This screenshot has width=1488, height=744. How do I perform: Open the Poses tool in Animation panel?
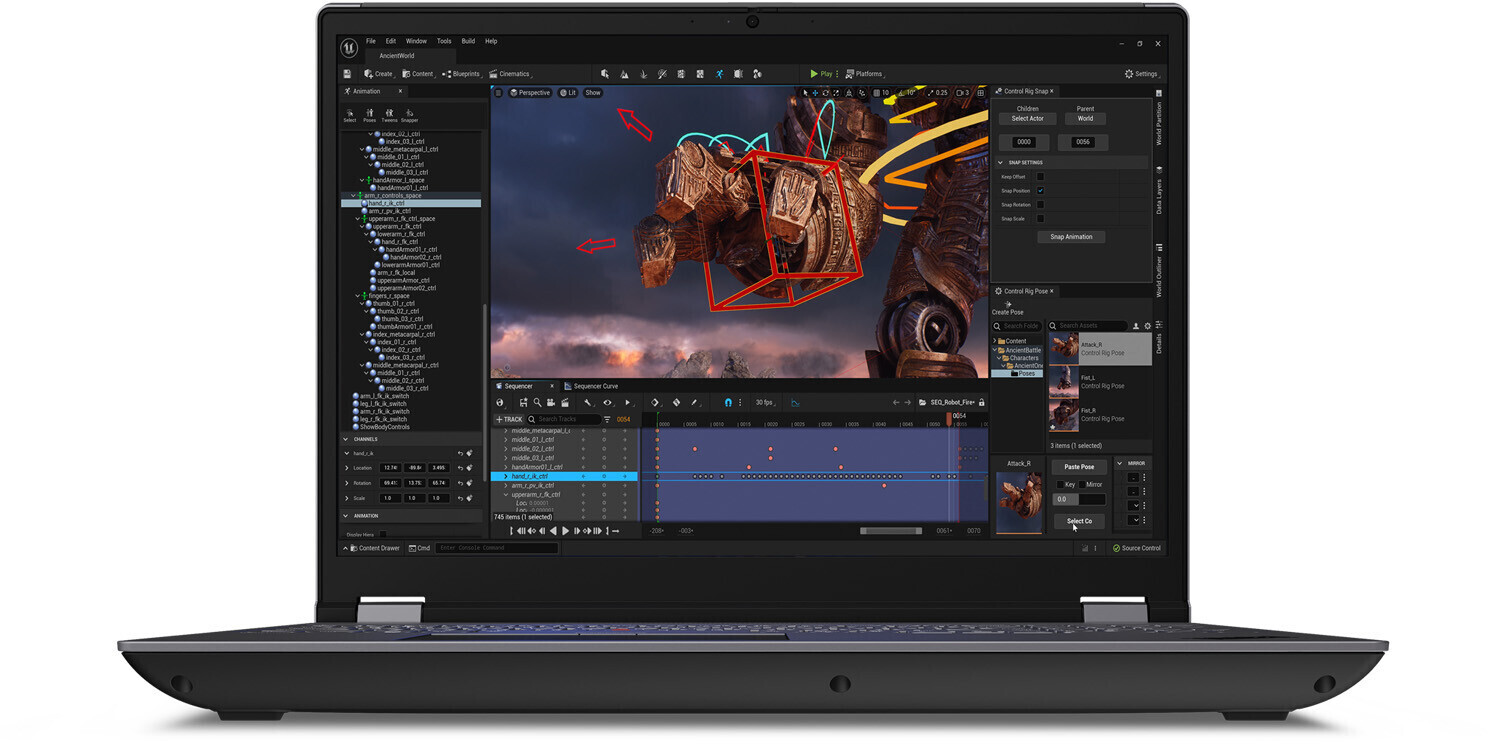pos(370,114)
